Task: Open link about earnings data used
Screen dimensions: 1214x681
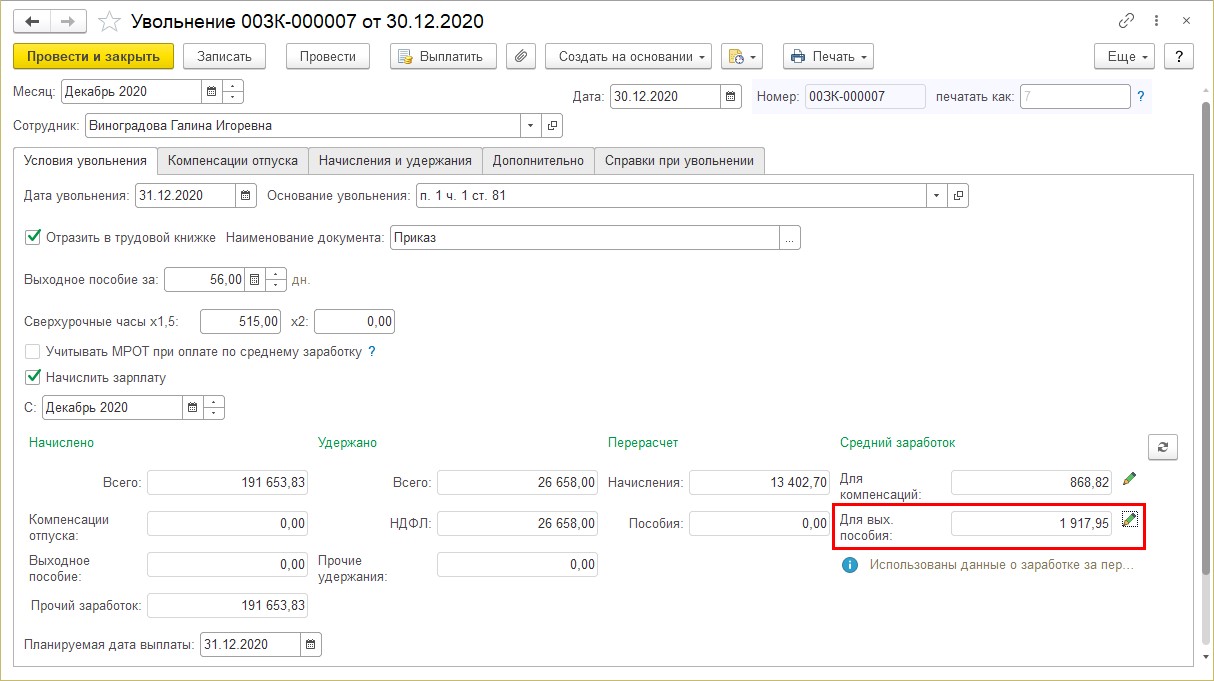Action: (1002, 565)
